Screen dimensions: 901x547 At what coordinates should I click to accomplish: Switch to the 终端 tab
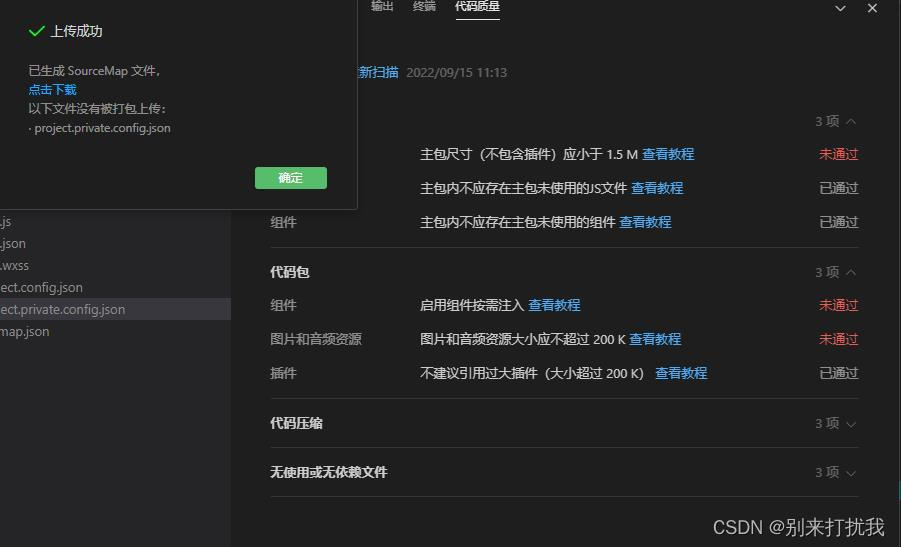click(x=424, y=6)
